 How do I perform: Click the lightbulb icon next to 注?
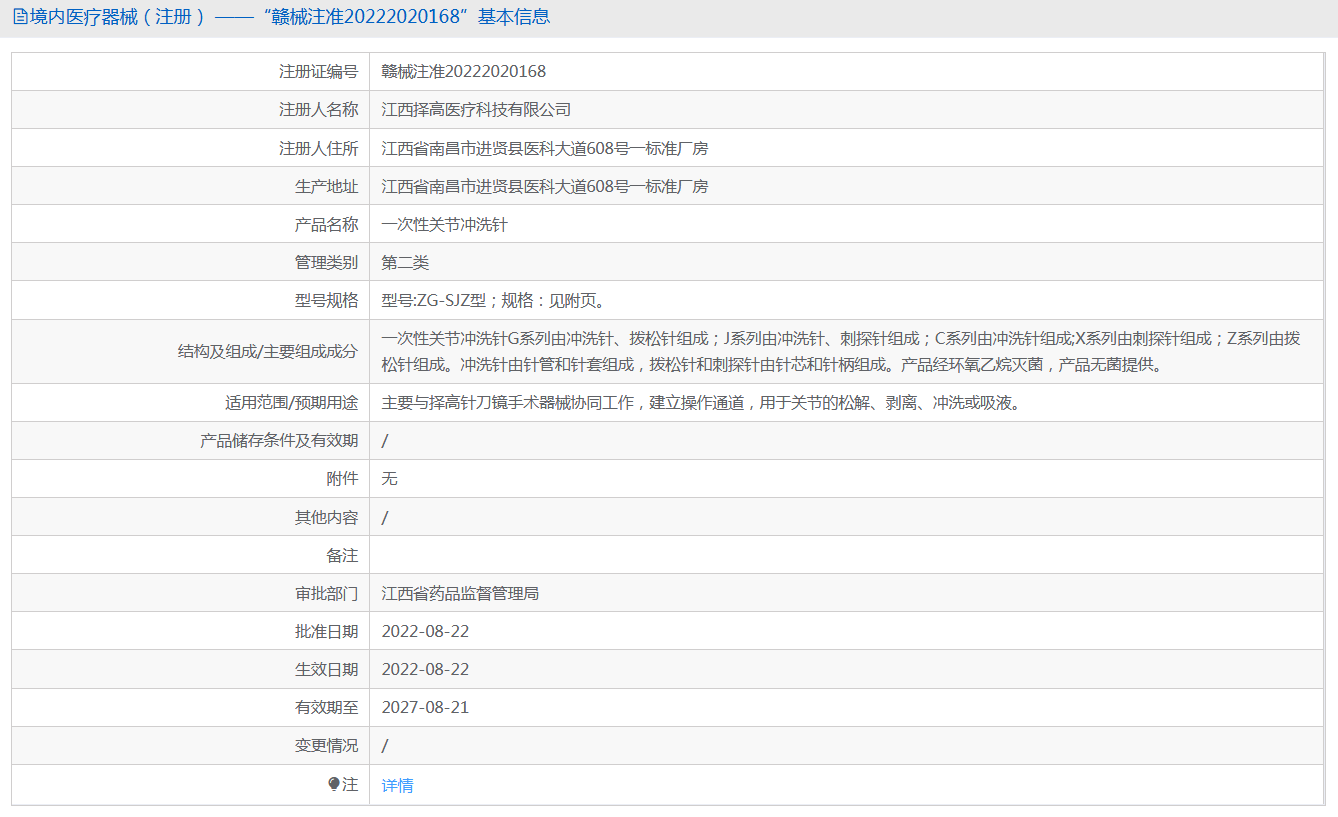[334, 785]
